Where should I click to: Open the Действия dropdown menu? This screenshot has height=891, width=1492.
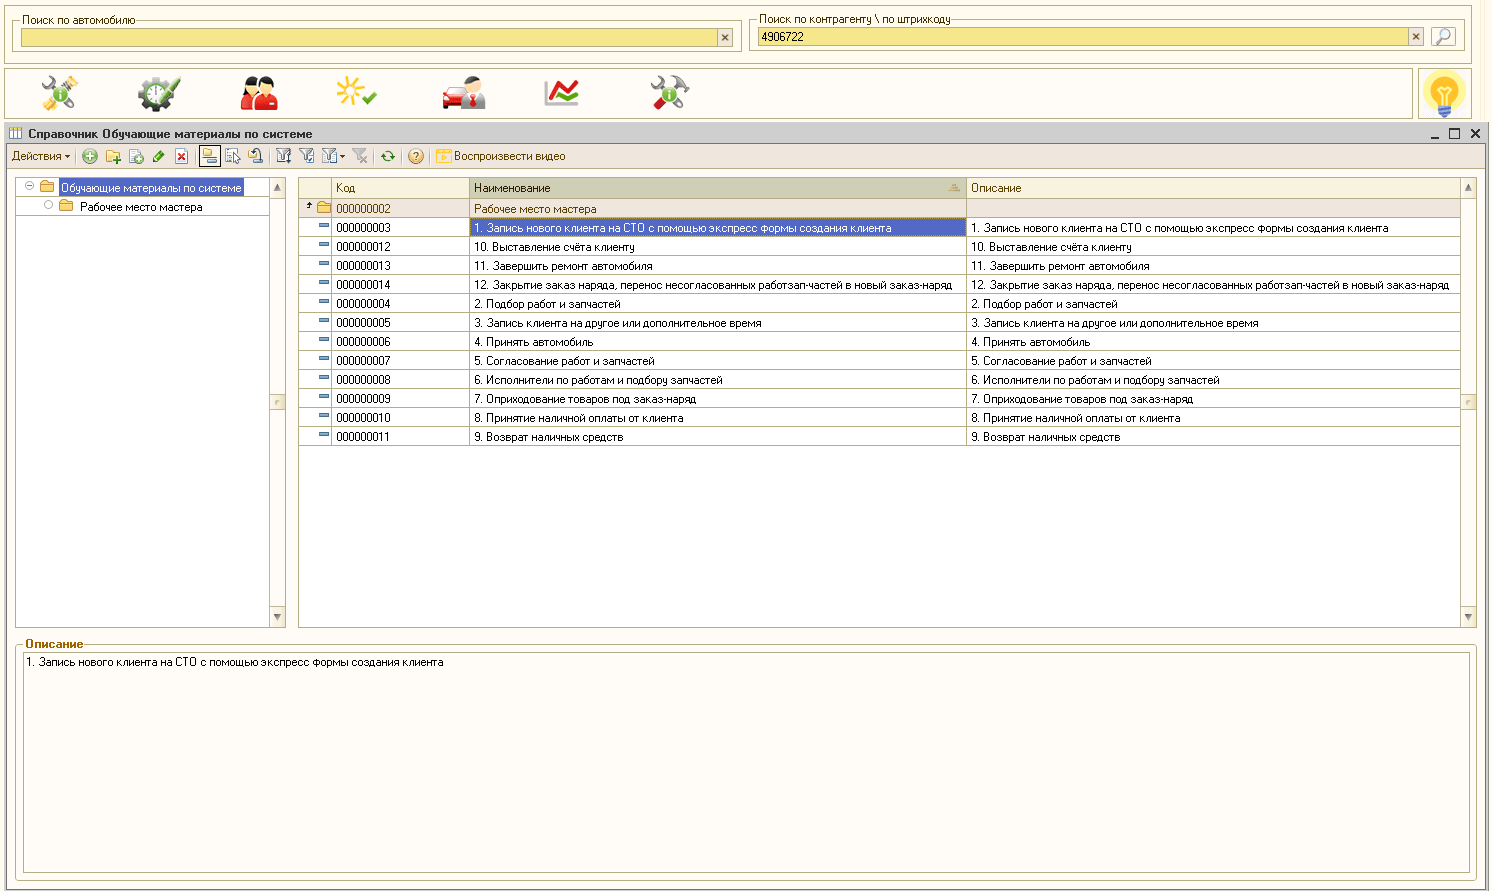point(41,156)
